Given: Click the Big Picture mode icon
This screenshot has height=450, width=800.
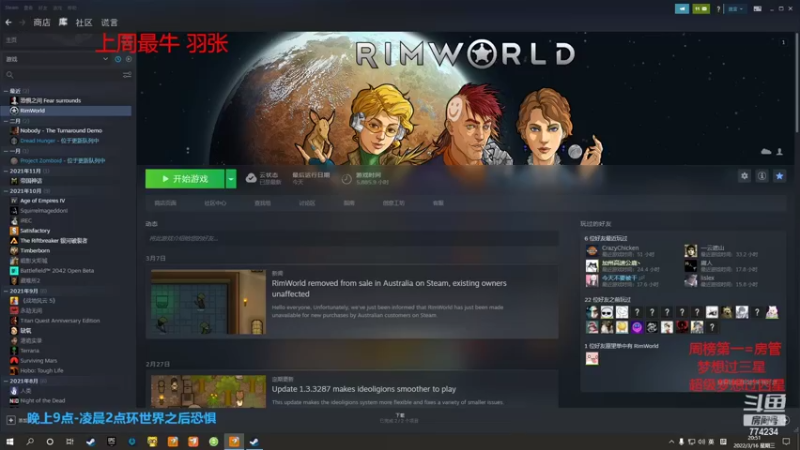Looking at the screenshot, I should pyautogui.click(x=758, y=9).
